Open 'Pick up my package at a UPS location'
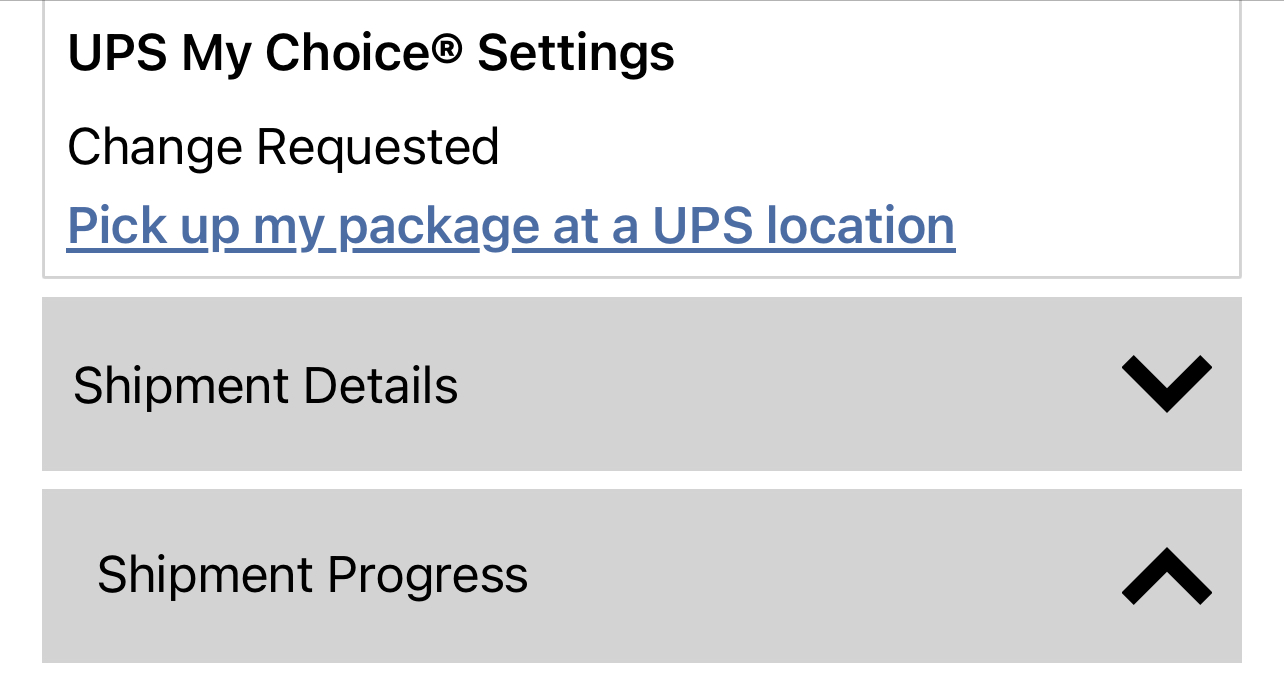 click(x=510, y=226)
